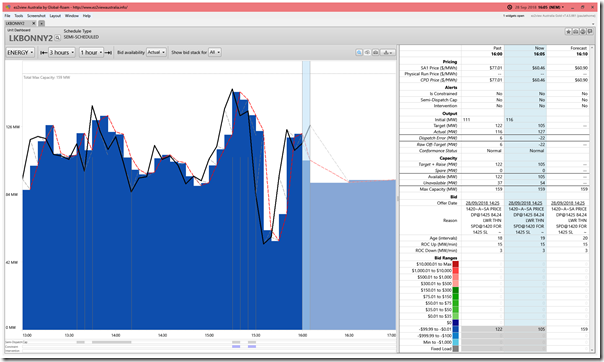The height and width of the screenshot is (362, 604).
Task: Click the ROC Up (MW/min) row label
Action: point(439,244)
